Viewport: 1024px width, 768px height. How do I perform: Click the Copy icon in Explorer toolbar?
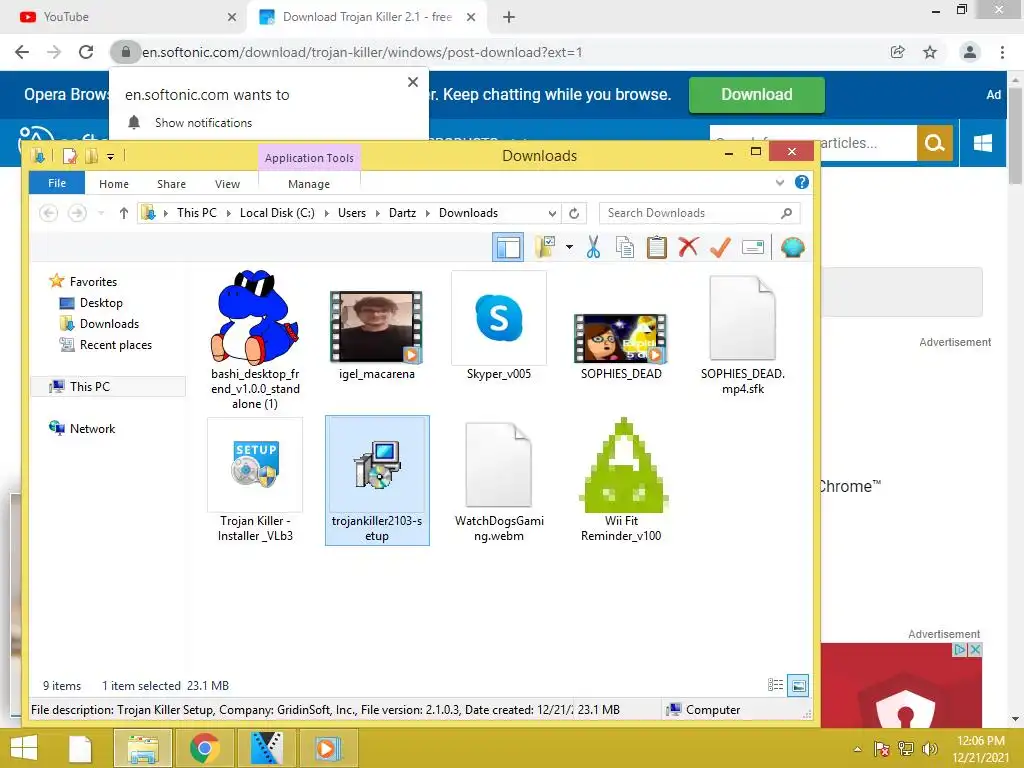tap(625, 248)
